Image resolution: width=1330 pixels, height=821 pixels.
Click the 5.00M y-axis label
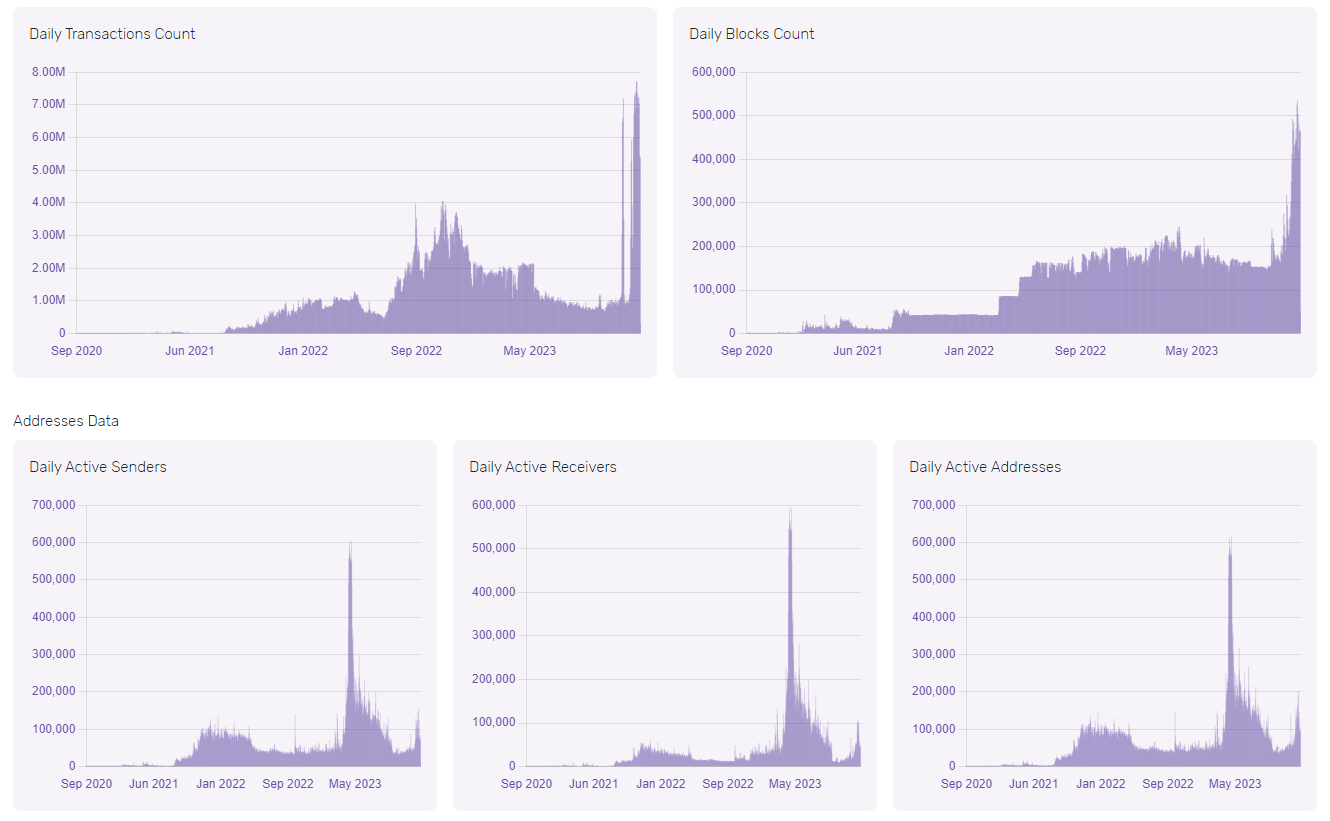tap(48, 170)
